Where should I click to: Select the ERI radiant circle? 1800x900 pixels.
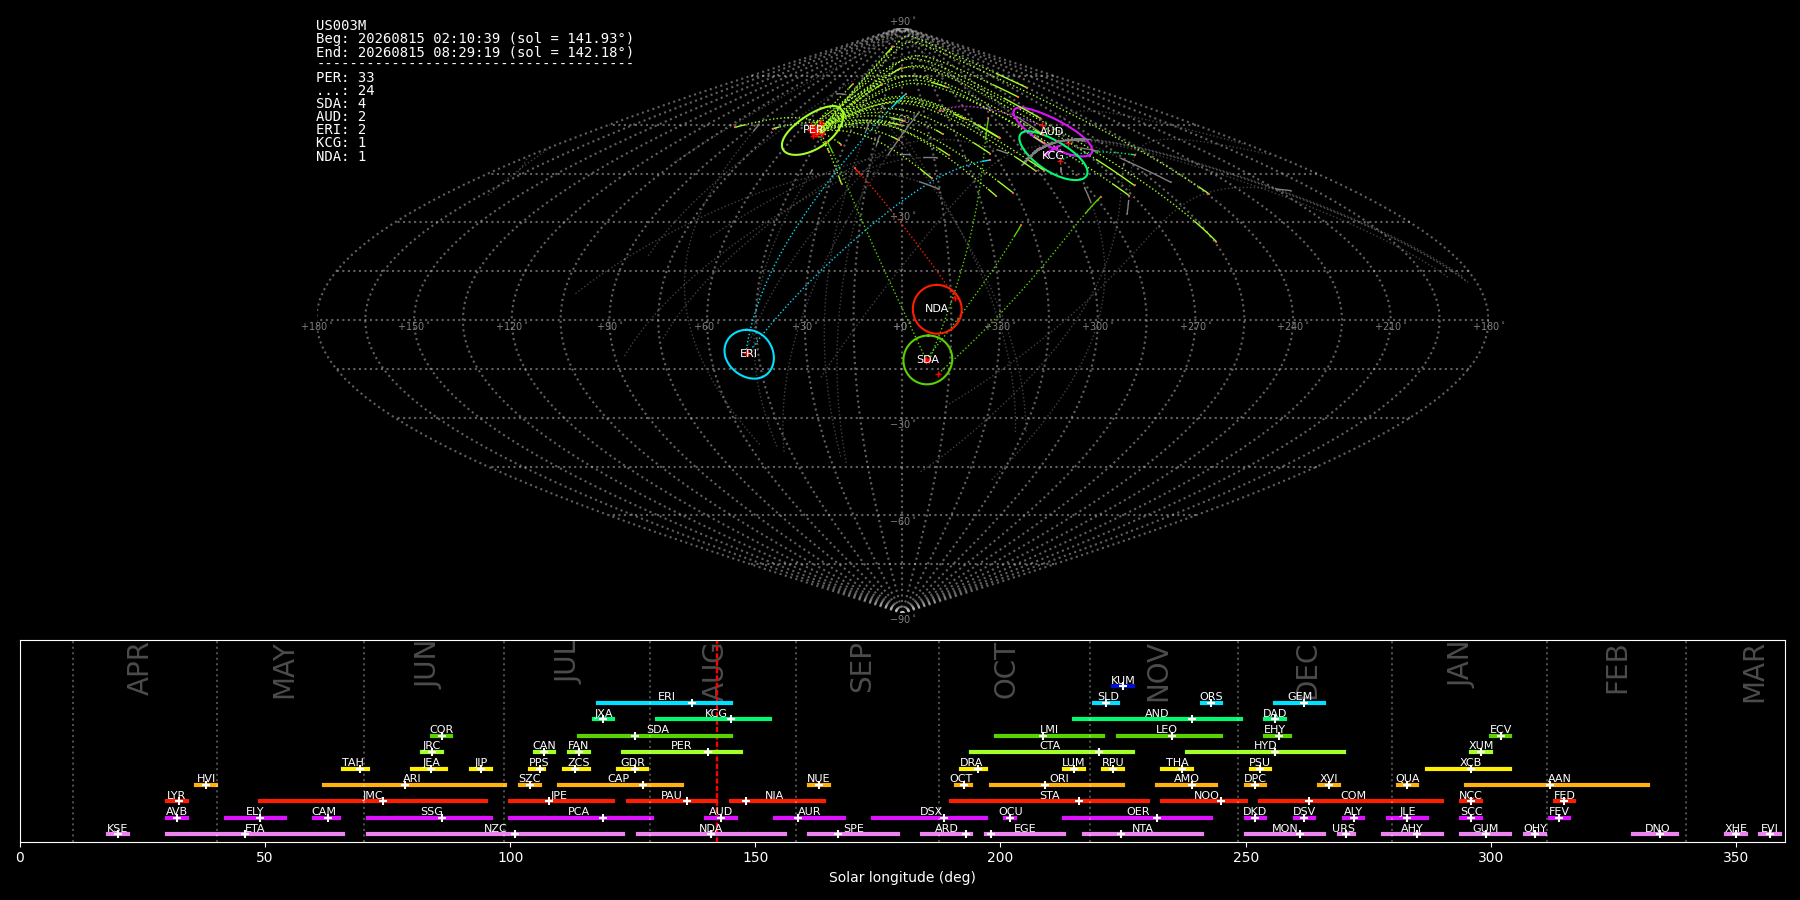pyautogui.click(x=749, y=354)
